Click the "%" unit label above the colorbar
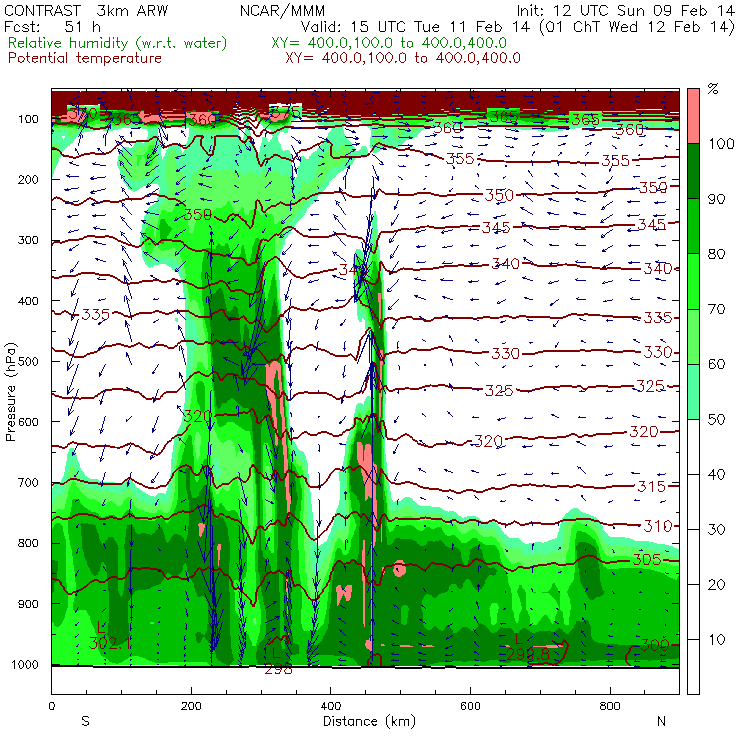 [x=713, y=89]
